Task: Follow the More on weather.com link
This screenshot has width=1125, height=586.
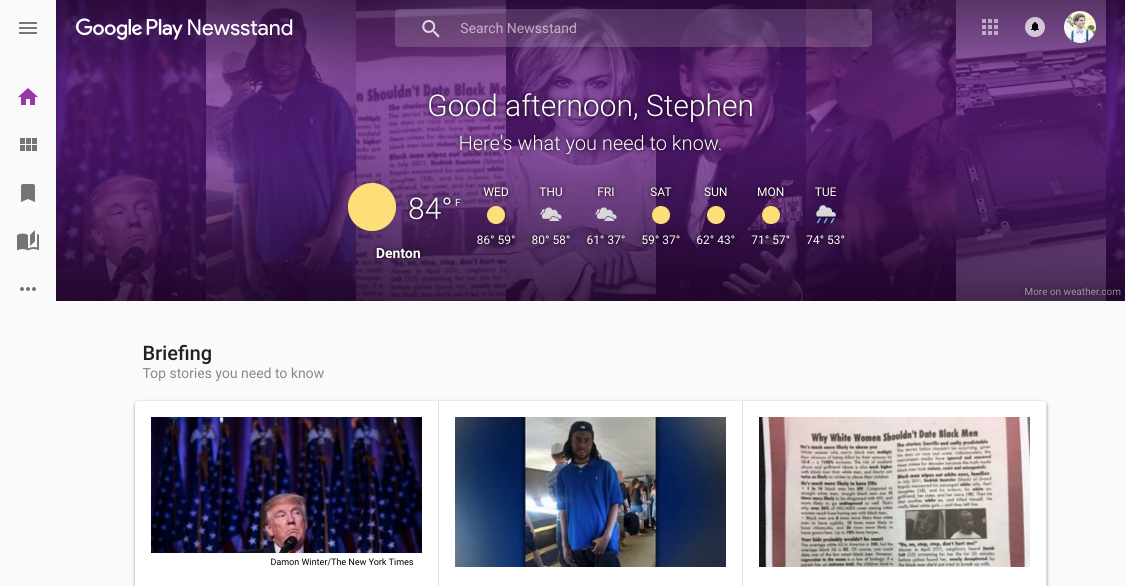Action: 1073,292
